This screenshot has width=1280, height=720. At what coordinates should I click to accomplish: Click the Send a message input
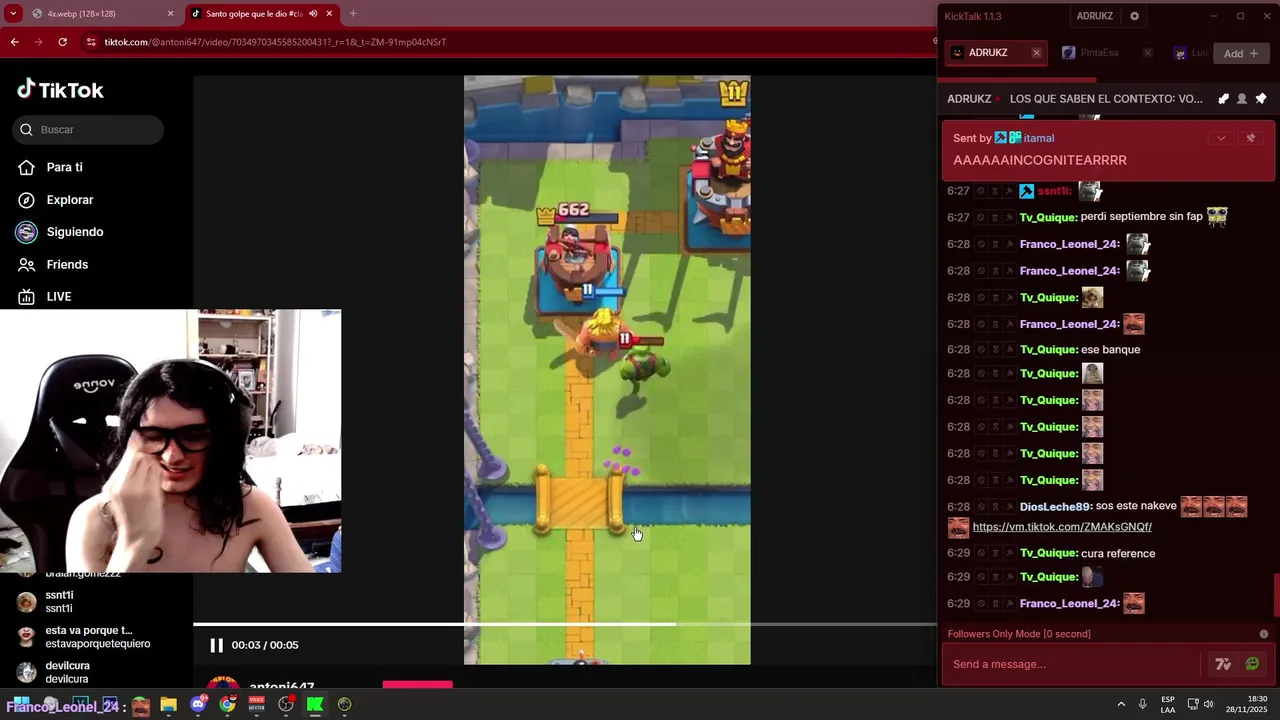pyautogui.click(x=1070, y=664)
